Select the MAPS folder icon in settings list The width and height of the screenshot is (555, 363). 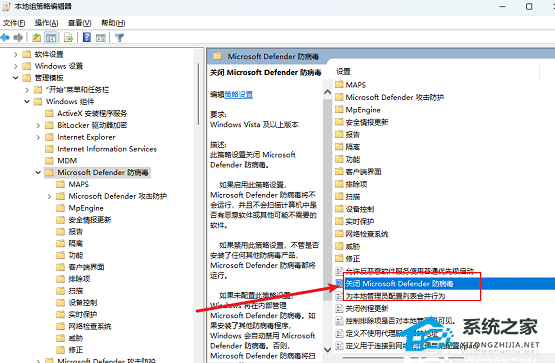pos(339,85)
